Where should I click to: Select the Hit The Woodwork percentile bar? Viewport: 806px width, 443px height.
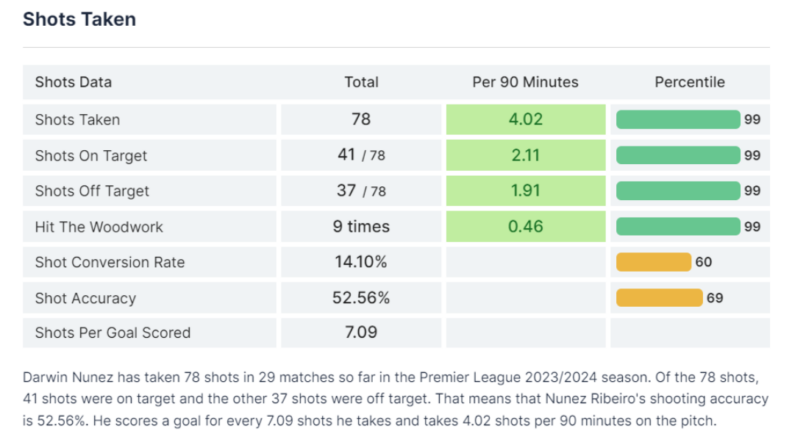[677, 226]
